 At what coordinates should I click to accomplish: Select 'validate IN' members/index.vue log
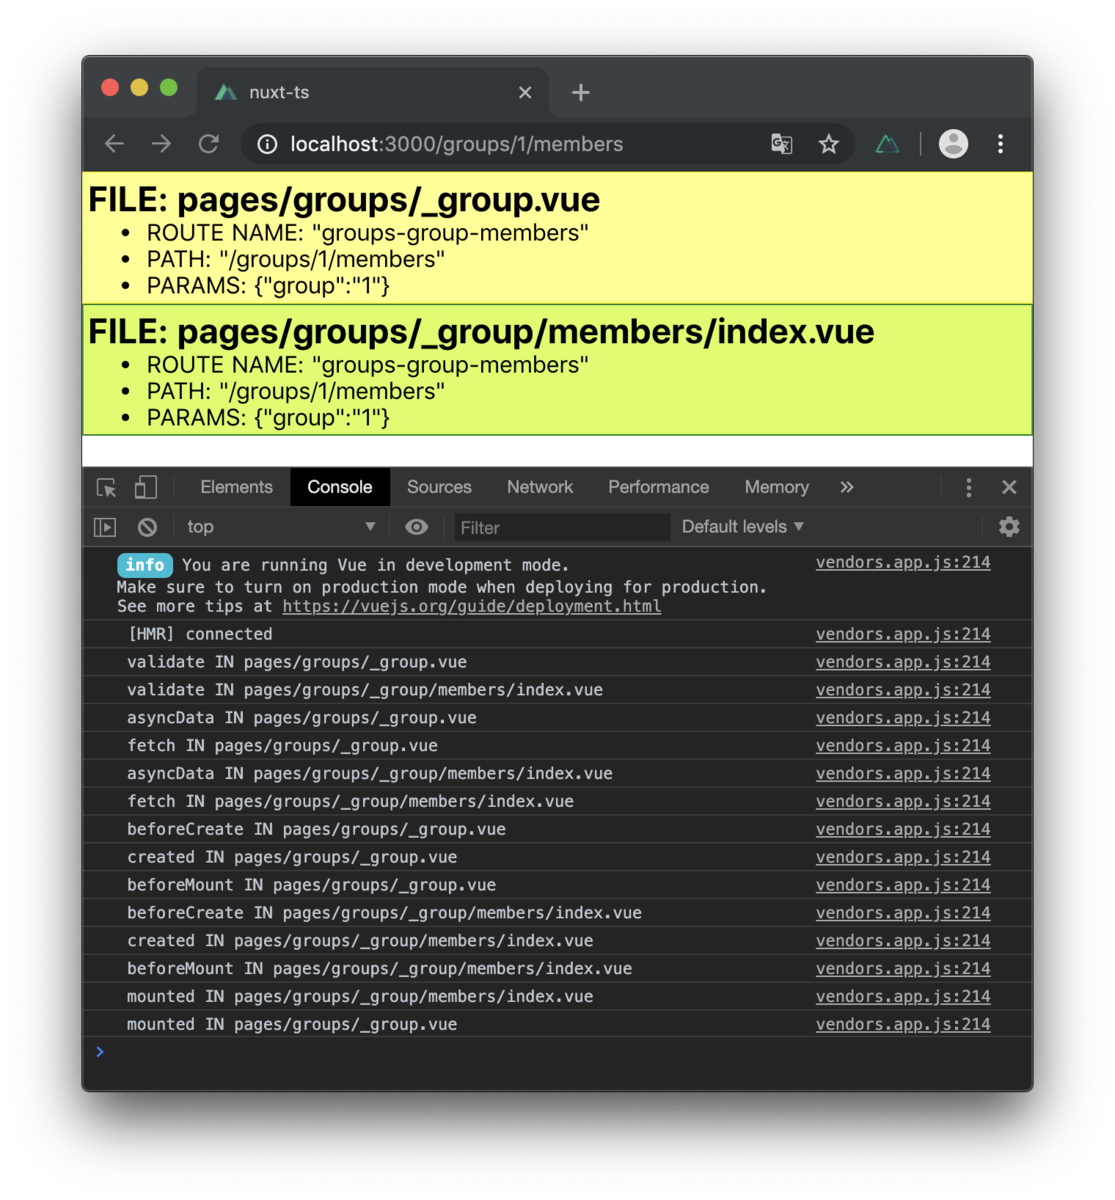(557, 690)
